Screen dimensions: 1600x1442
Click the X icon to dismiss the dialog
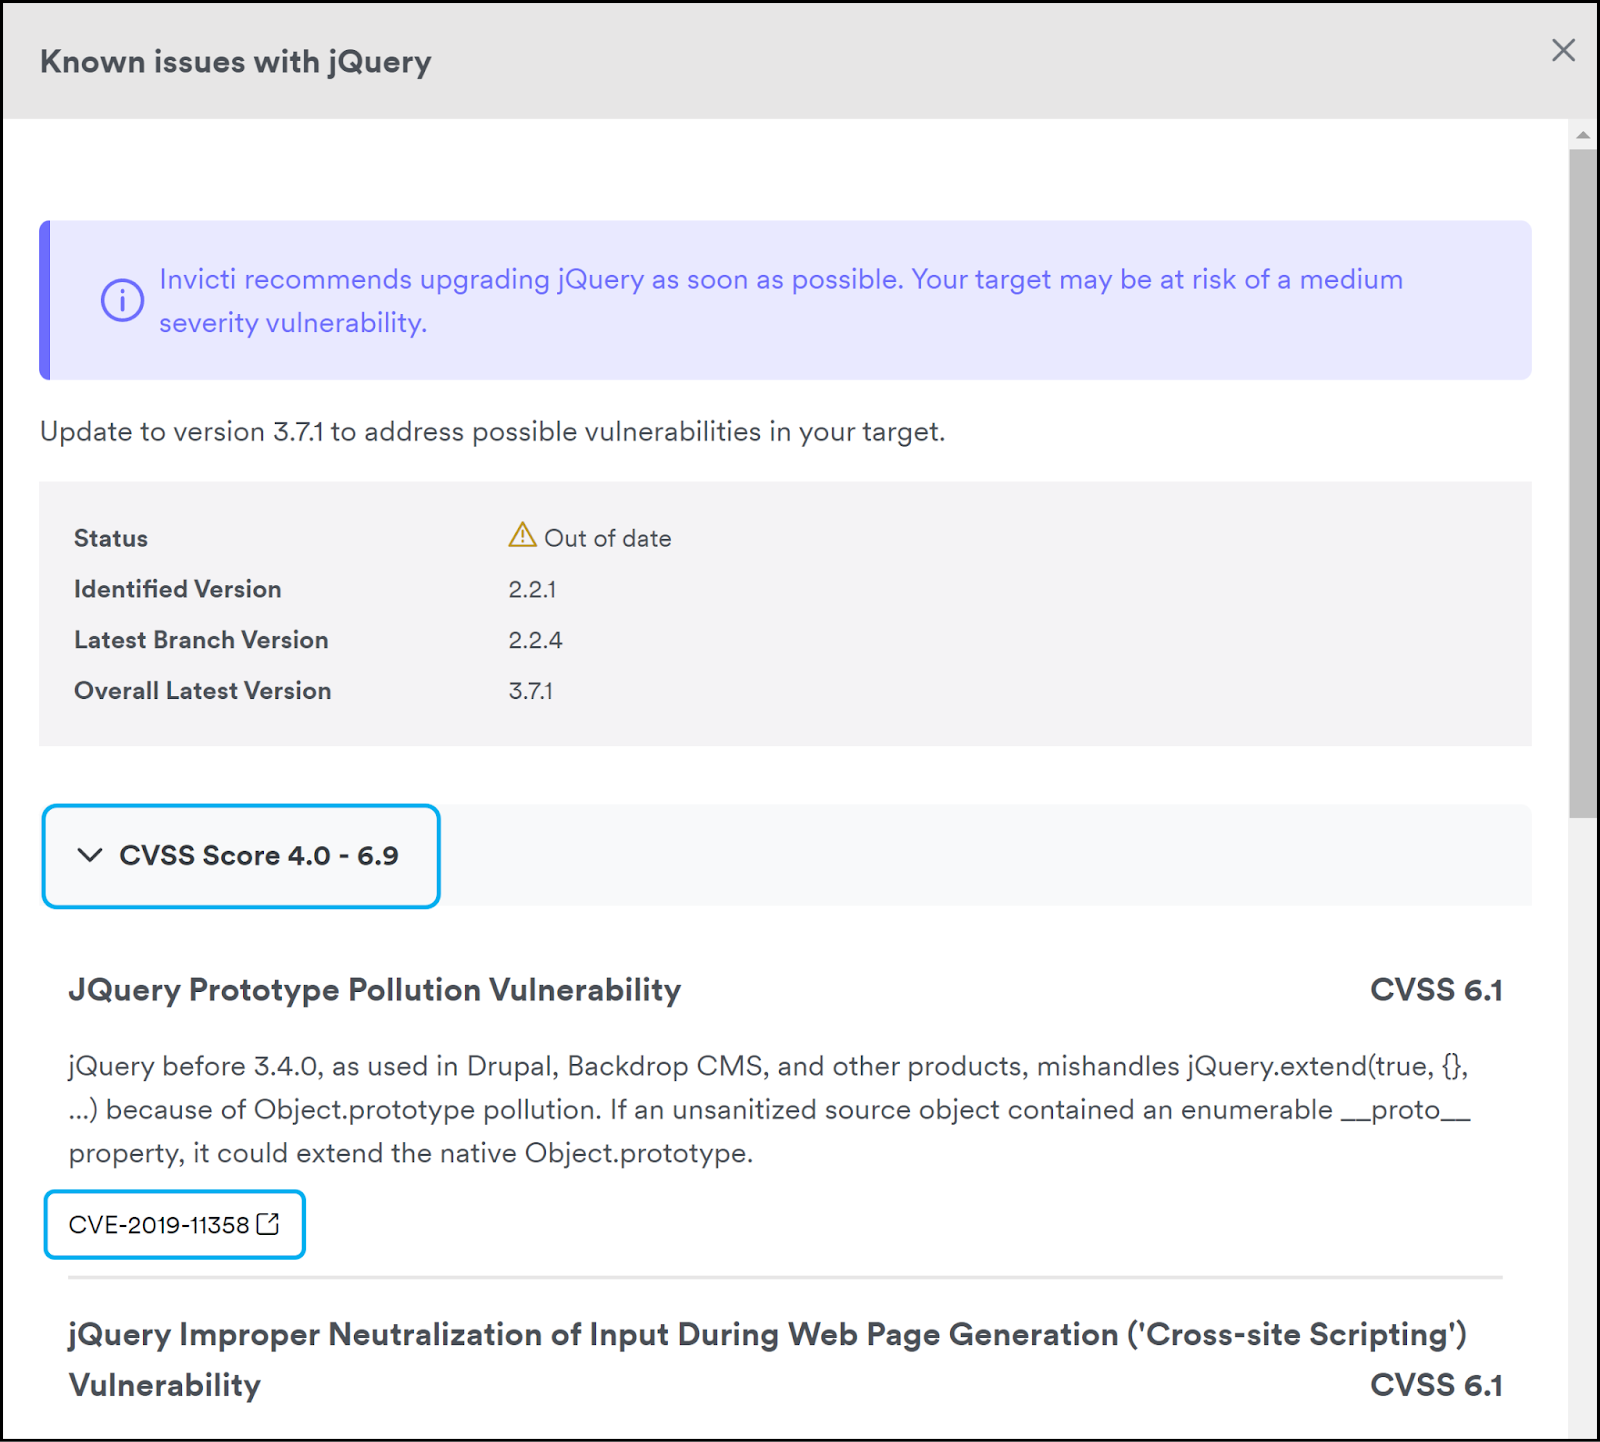[x=1564, y=50]
